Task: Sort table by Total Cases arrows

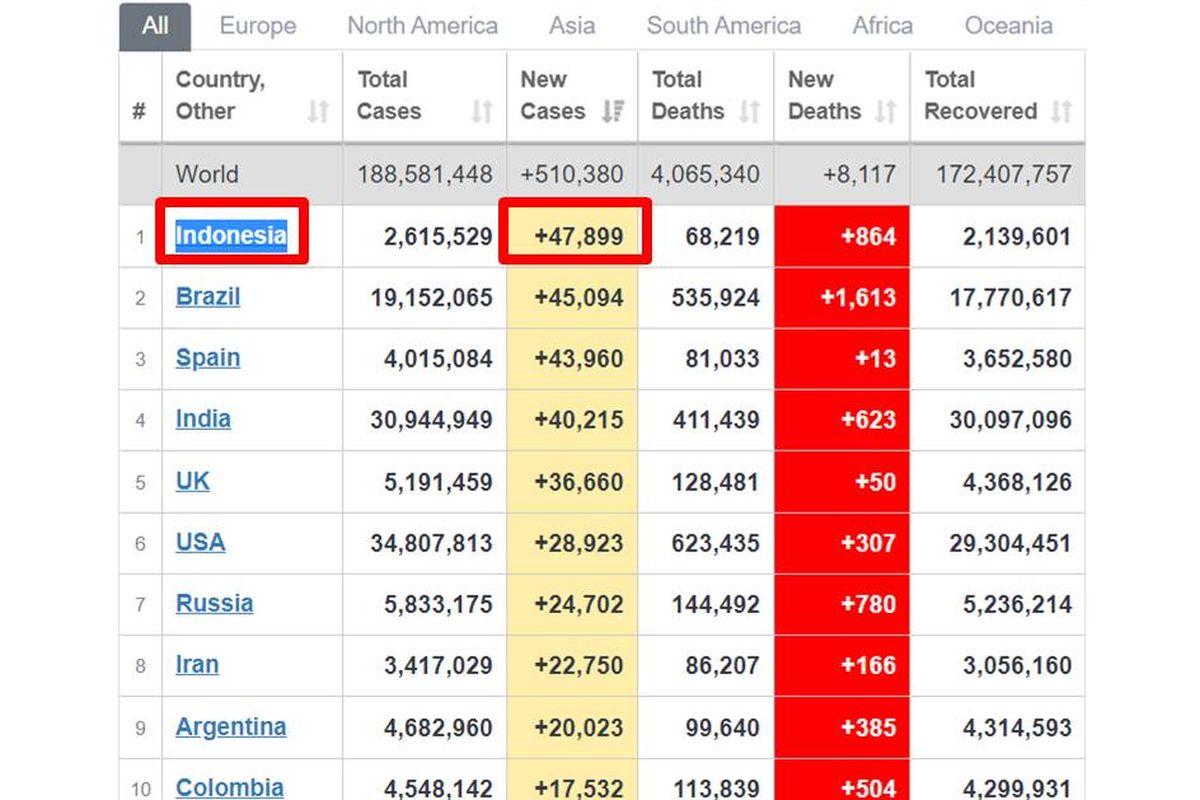Action: pyautogui.click(x=482, y=111)
